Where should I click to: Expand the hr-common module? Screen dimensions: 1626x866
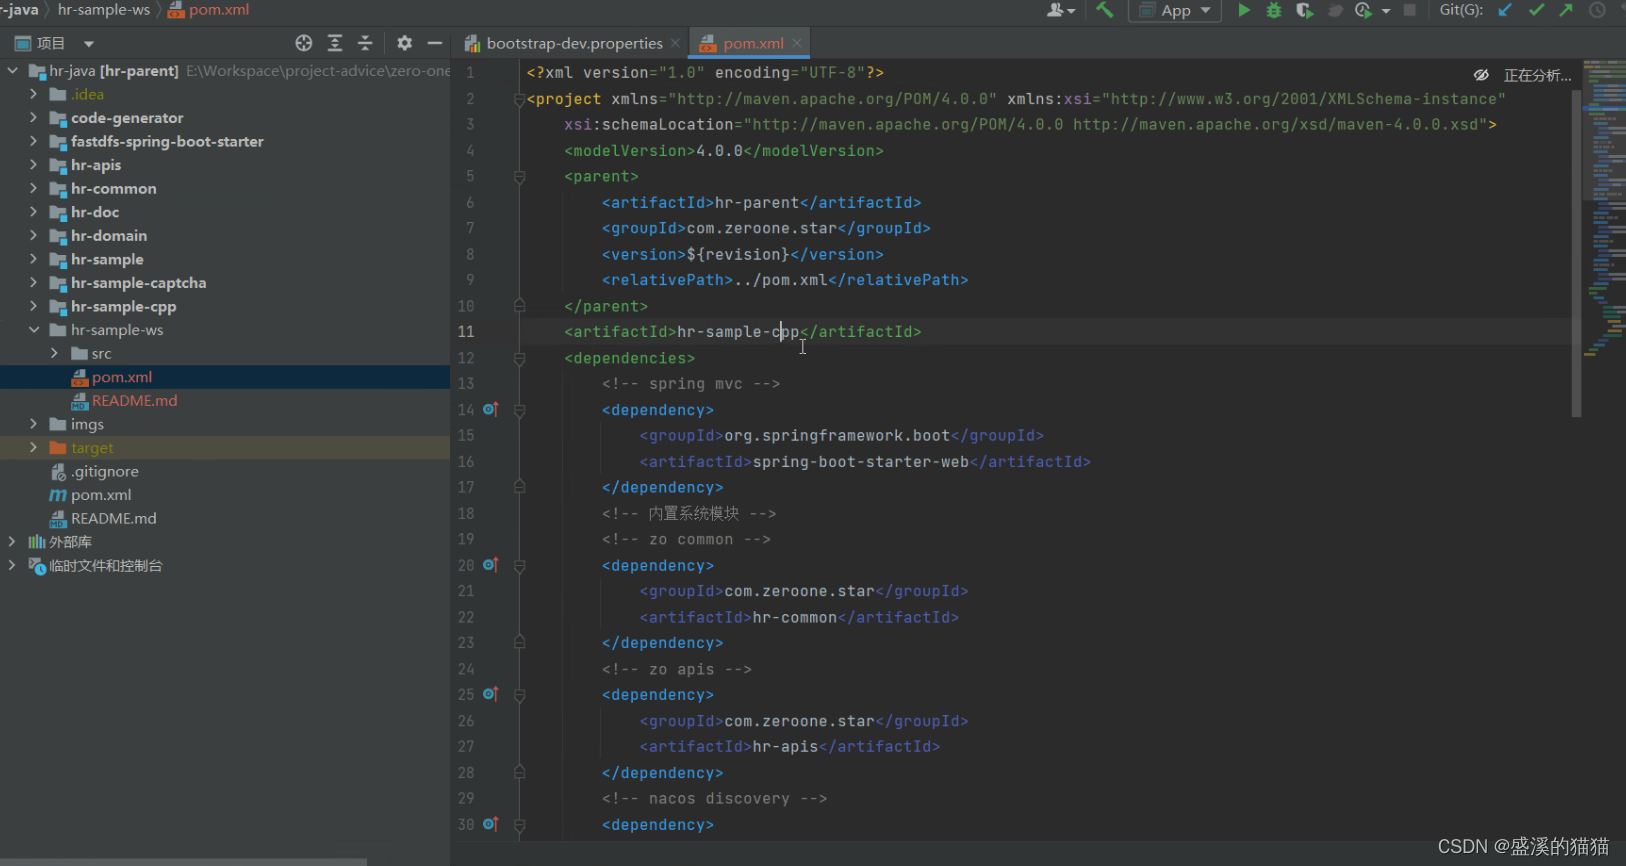click(34, 188)
